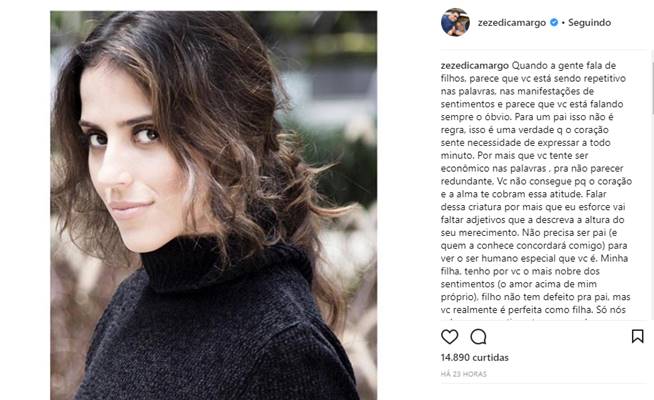Screen dimensions: 654x400
Task: Open zezedicamargo username at caption start
Action: tap(475, 65)
